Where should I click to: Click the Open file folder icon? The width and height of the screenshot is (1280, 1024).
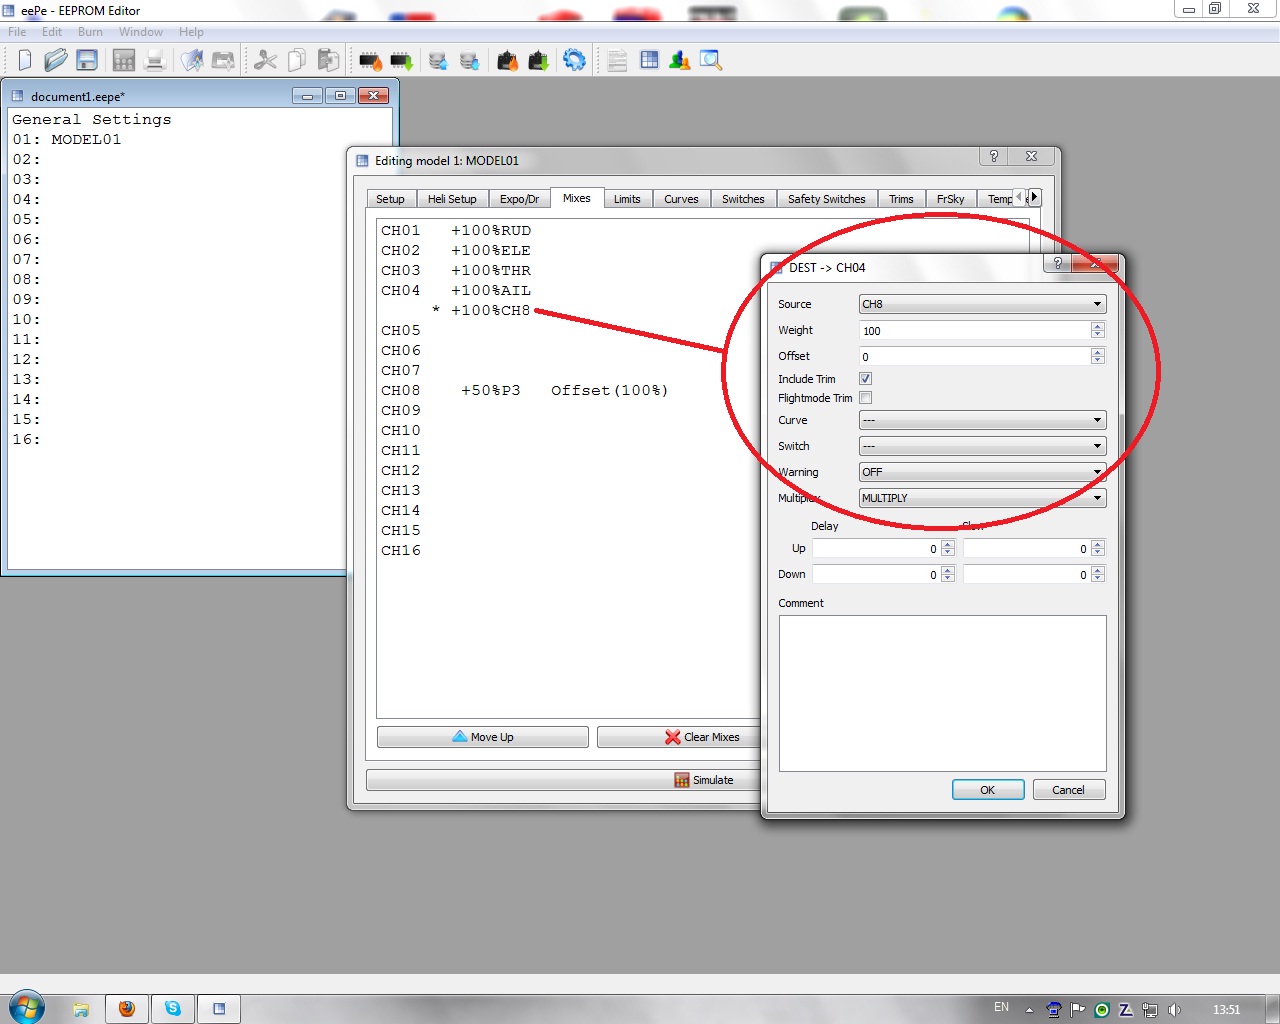coord(56,60)
